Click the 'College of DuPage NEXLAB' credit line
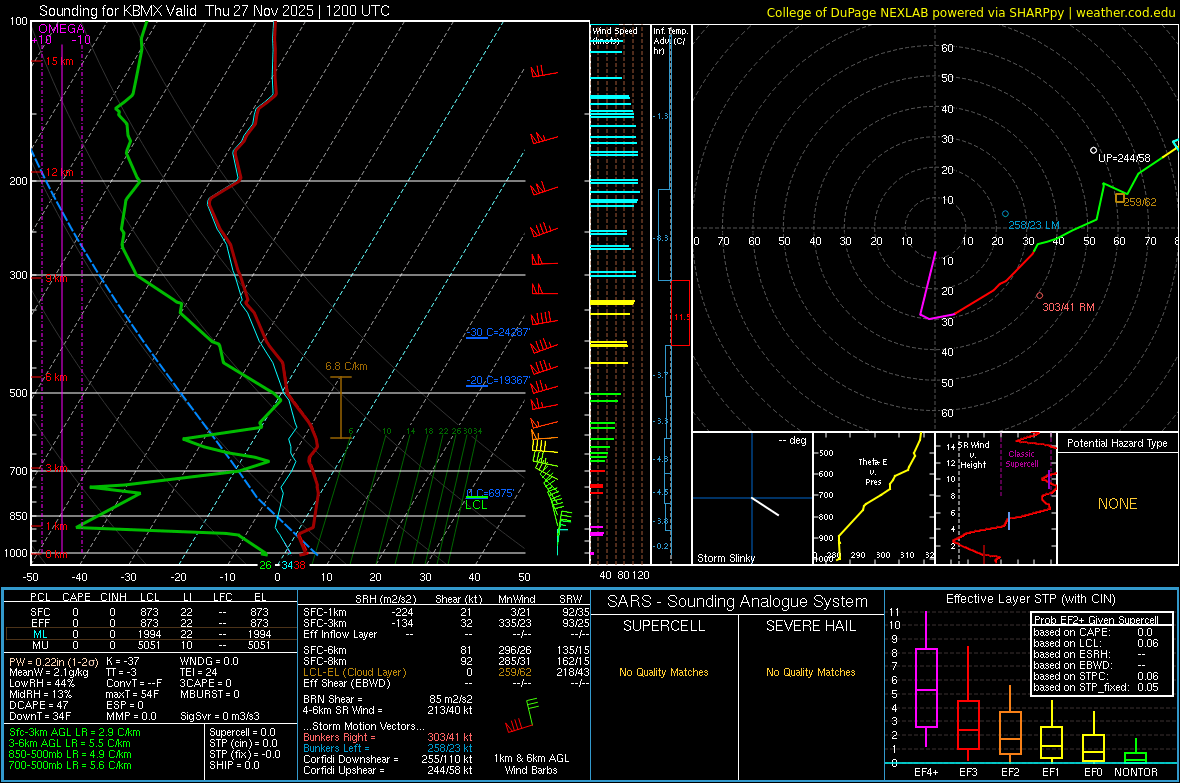1180x783 pixels. [x=971, y=13]
